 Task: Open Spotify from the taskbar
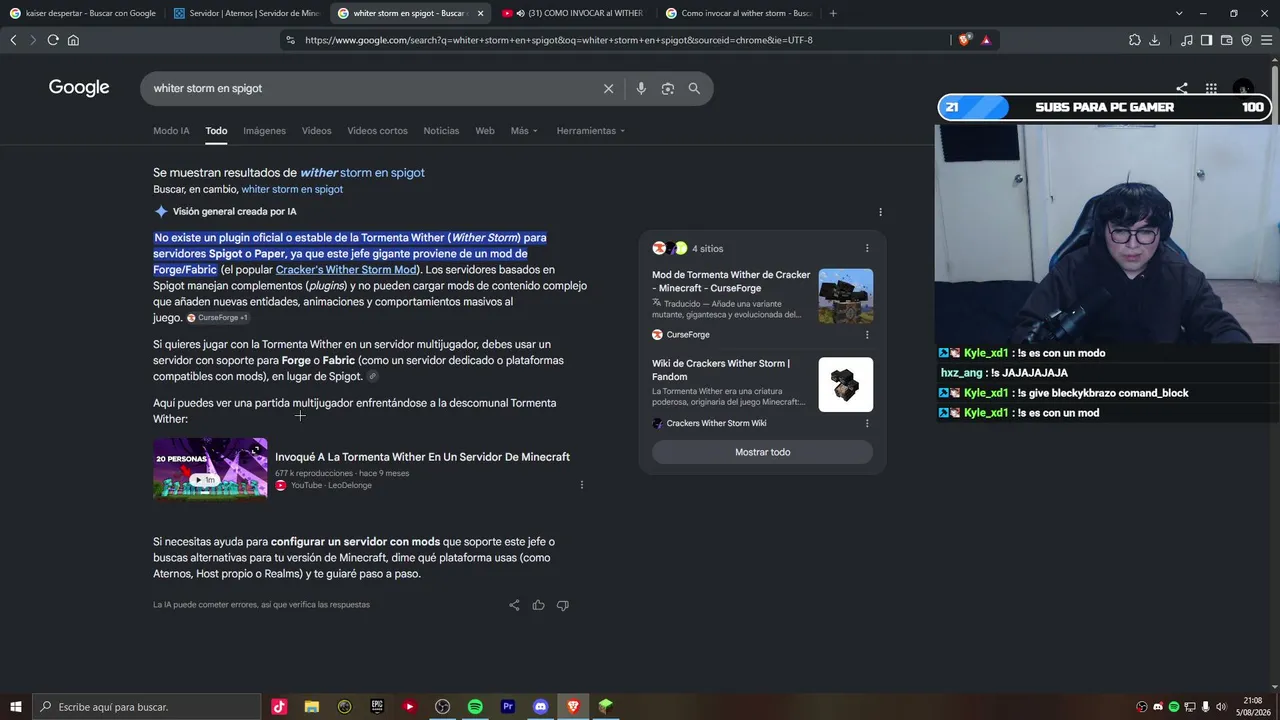click(x=475, y=707)
